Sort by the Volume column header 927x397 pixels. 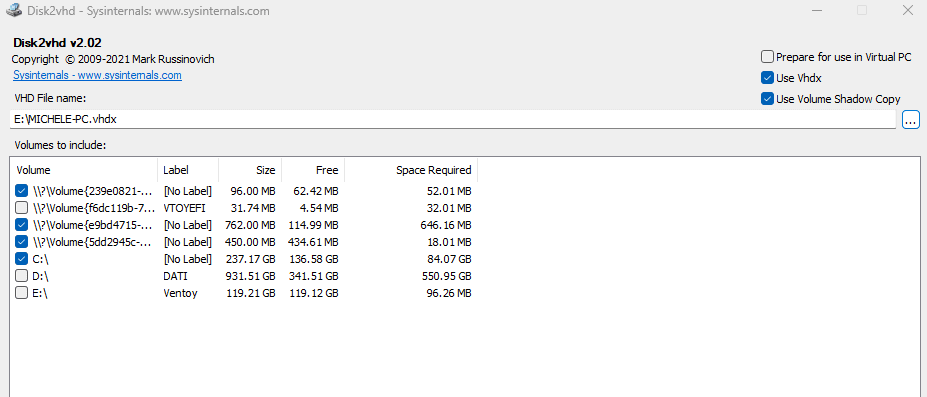84,170
